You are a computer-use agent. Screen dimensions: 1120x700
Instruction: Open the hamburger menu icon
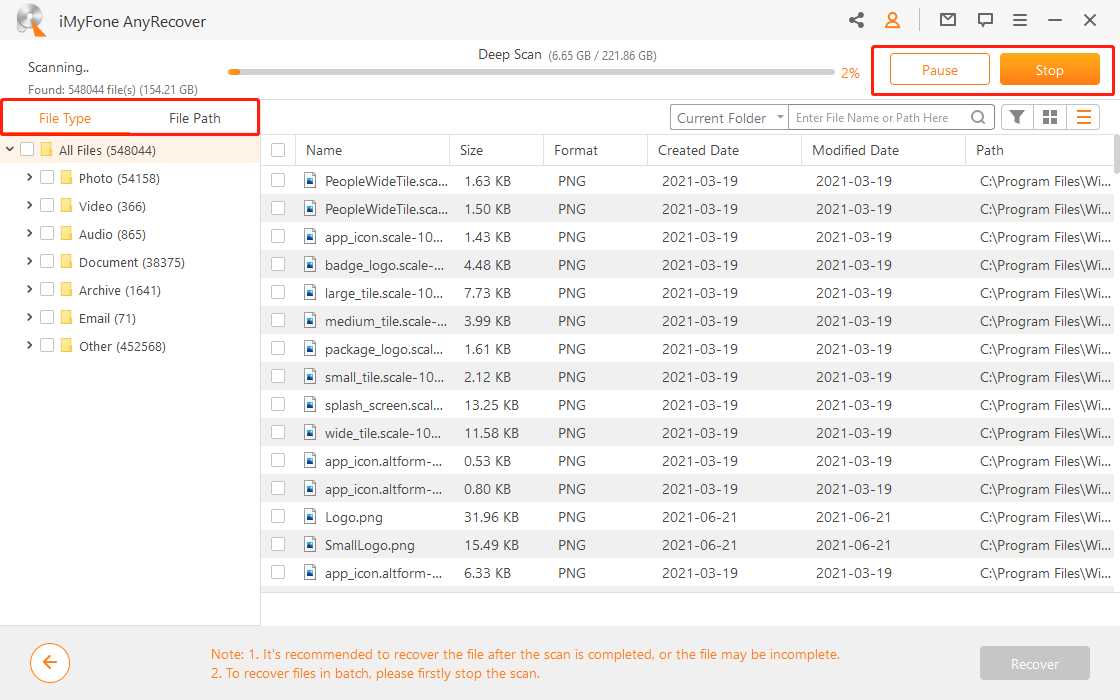[x=1020, y=21]
